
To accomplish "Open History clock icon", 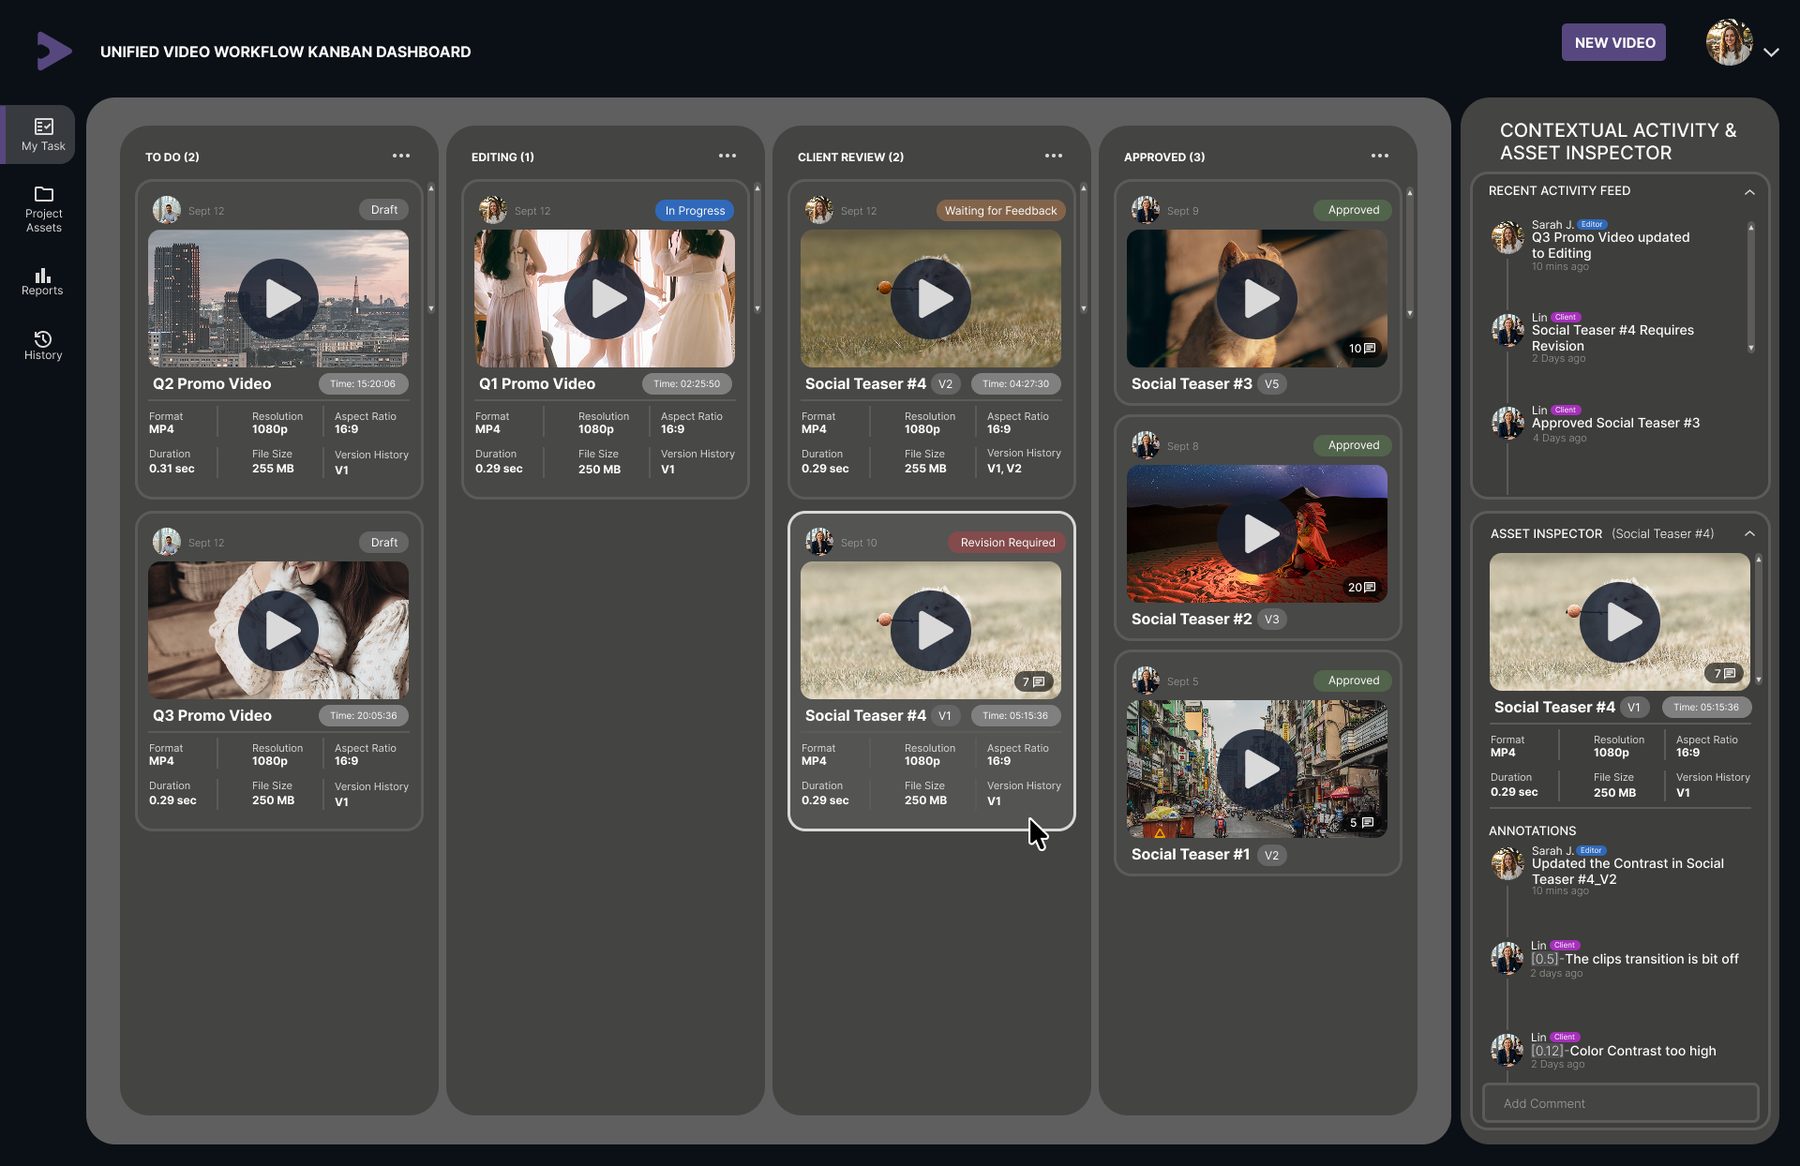I will coord(42,339).
